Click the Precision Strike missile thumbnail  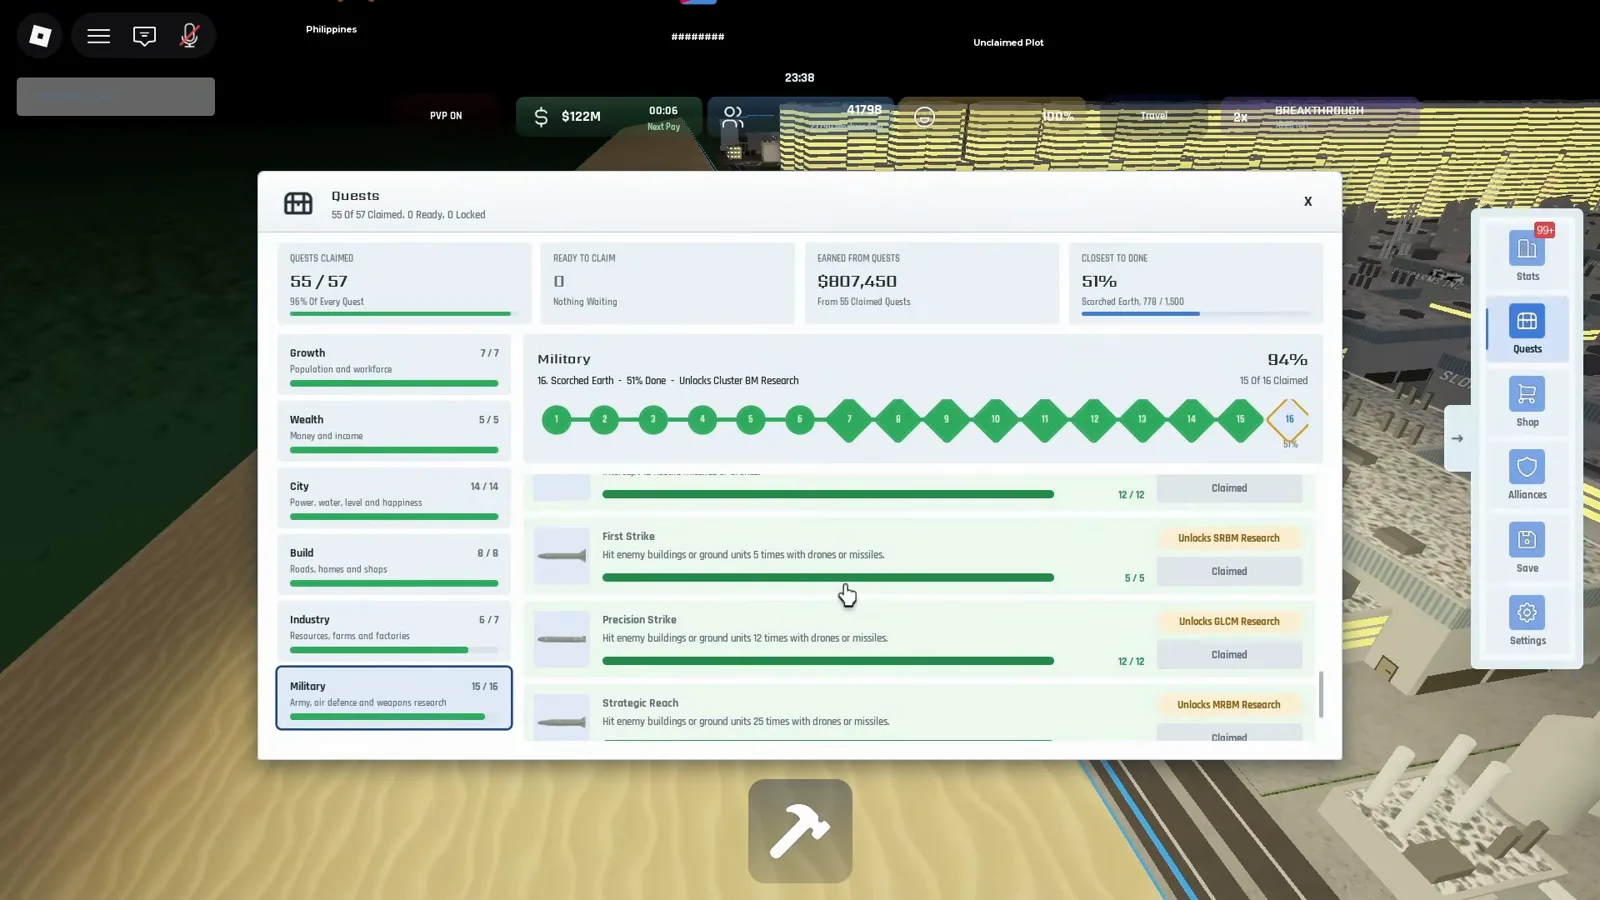coord(561,639)
